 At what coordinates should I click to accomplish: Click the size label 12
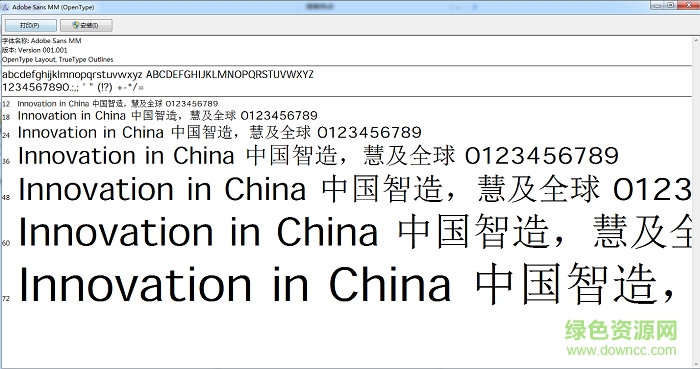(6, 104)
